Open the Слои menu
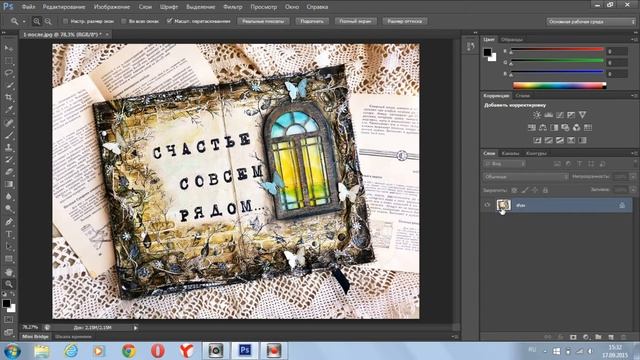 [x=145, y=7]
